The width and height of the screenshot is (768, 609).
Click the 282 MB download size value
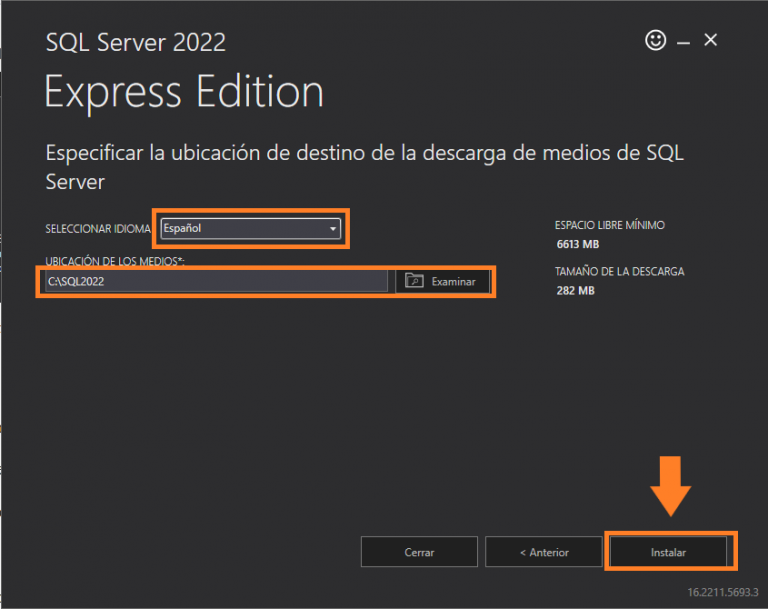[x=576, y=291]
